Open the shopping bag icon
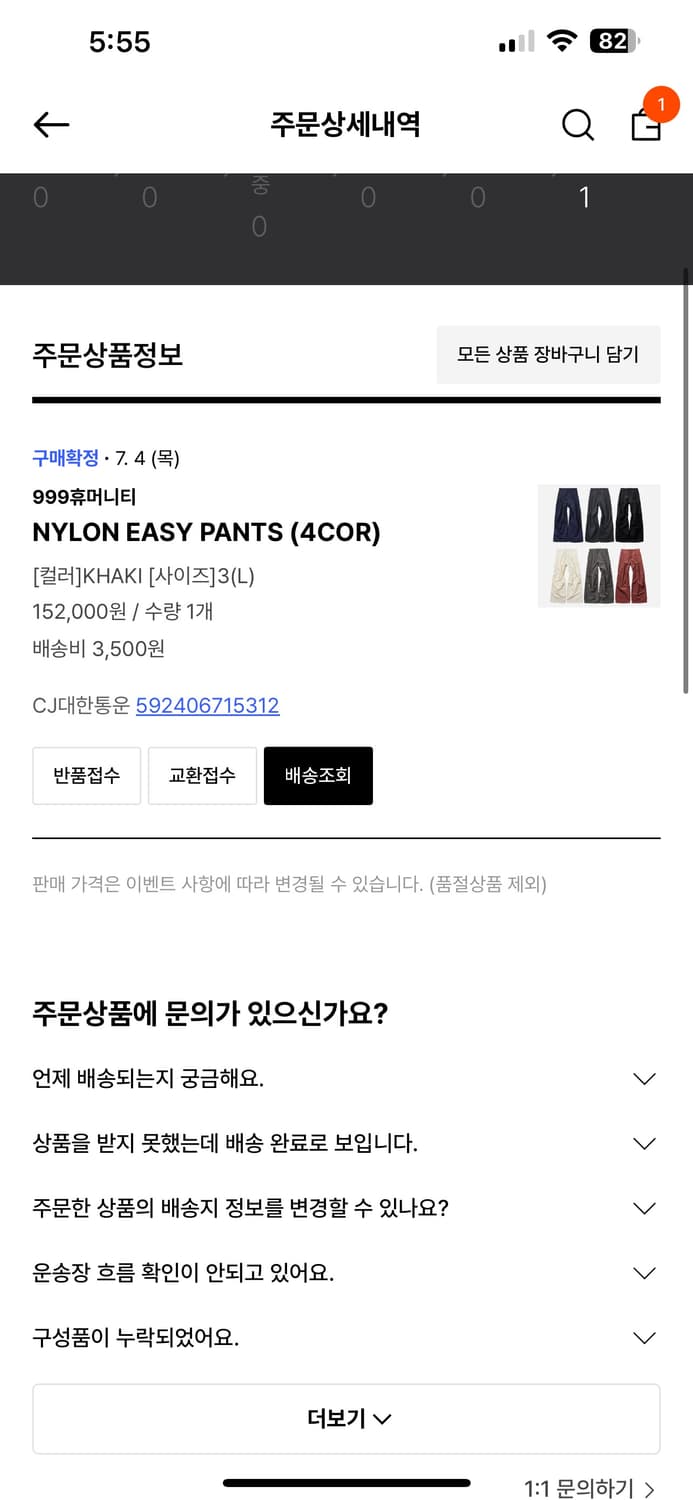The height and width of the screenshot is (1500, 693). 645,128
